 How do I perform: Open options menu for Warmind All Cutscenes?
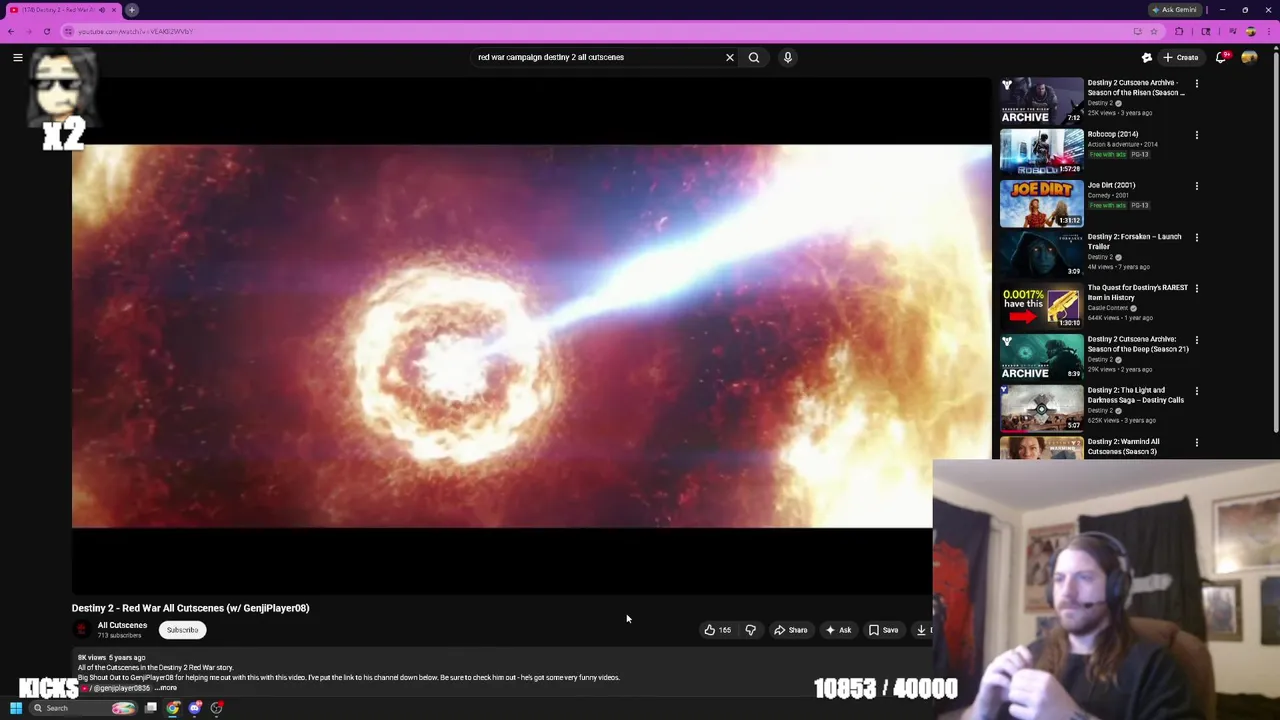tap(1197, 443)
